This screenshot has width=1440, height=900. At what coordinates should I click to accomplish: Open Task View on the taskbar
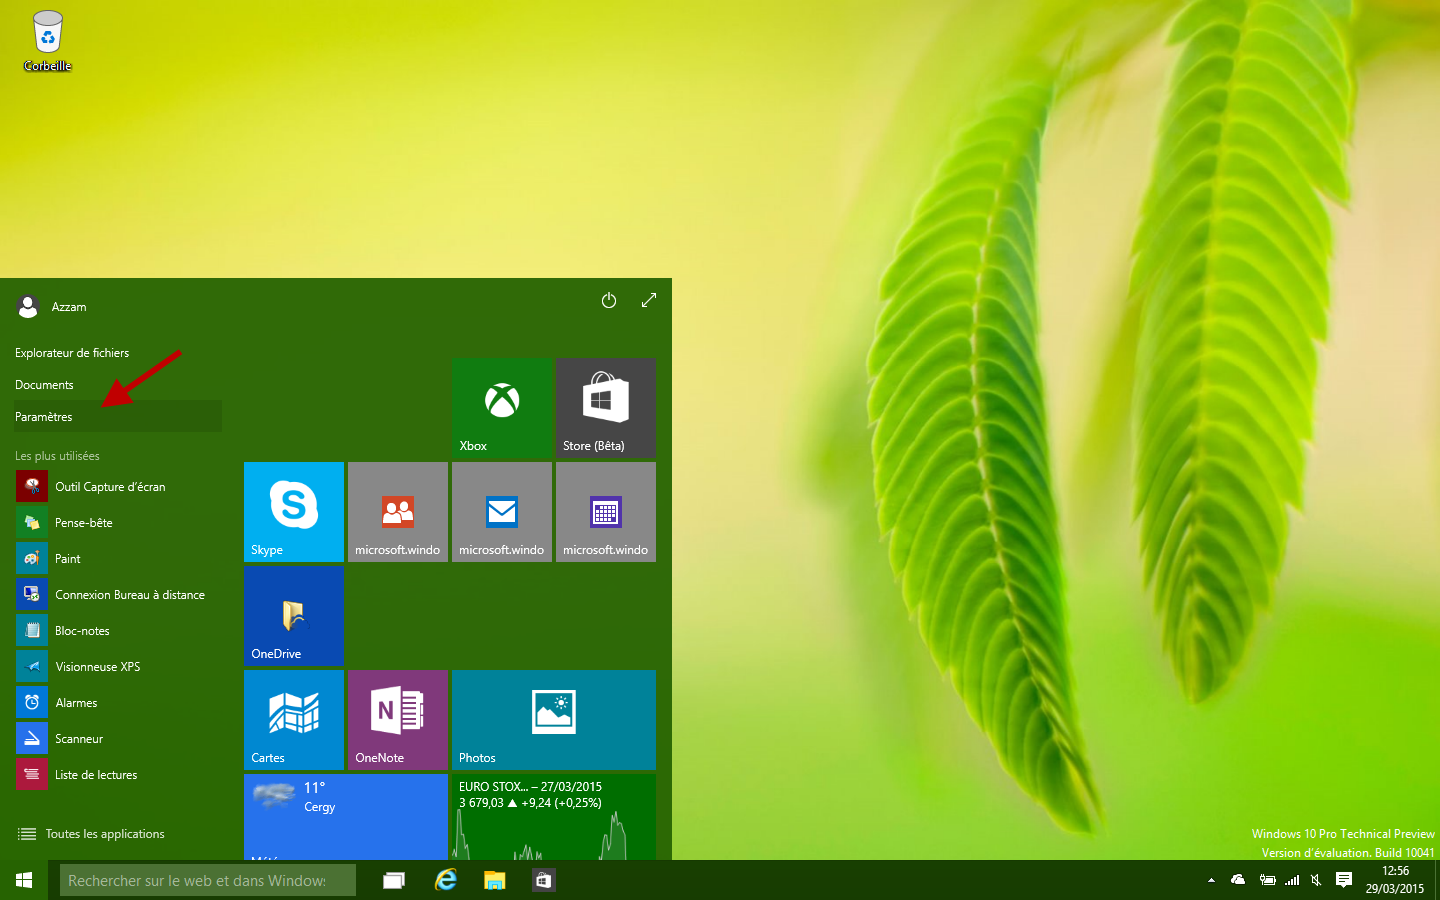[x=394, y=880]
